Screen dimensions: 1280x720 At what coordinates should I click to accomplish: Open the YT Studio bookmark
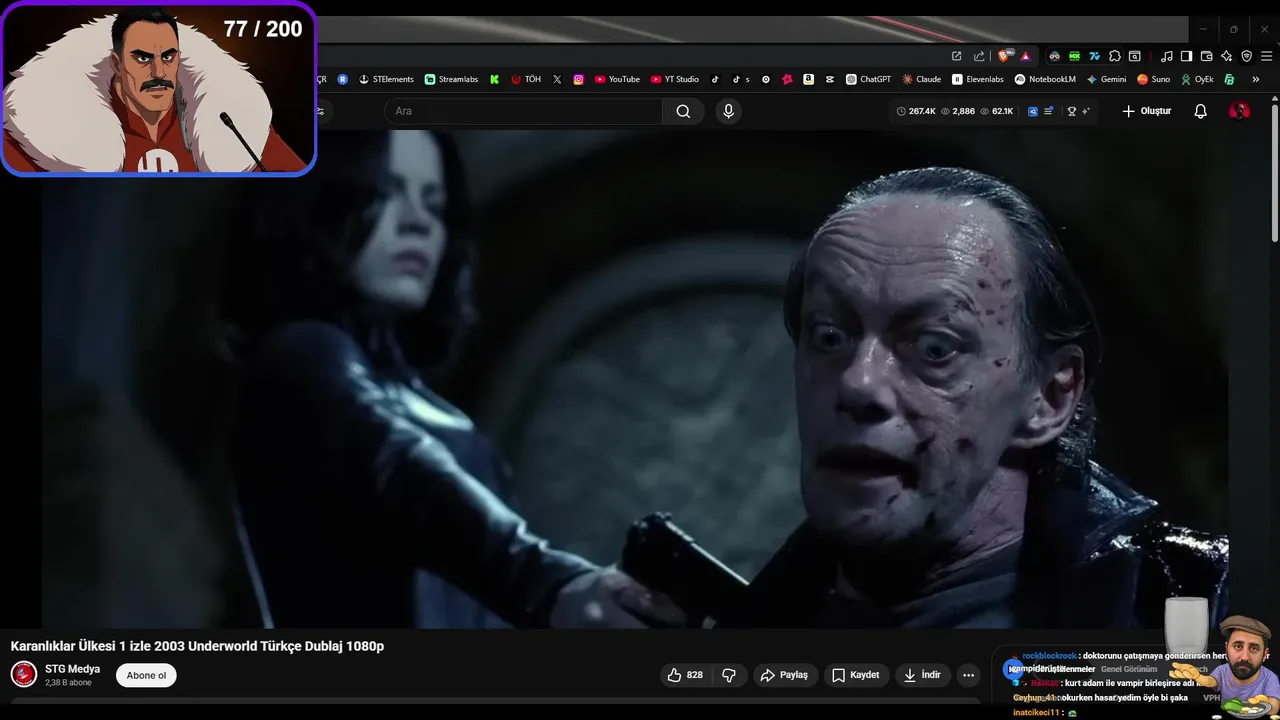click(674, 79)
